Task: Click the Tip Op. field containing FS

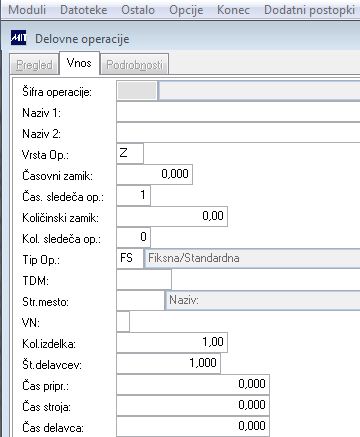Action: (130, 258)
